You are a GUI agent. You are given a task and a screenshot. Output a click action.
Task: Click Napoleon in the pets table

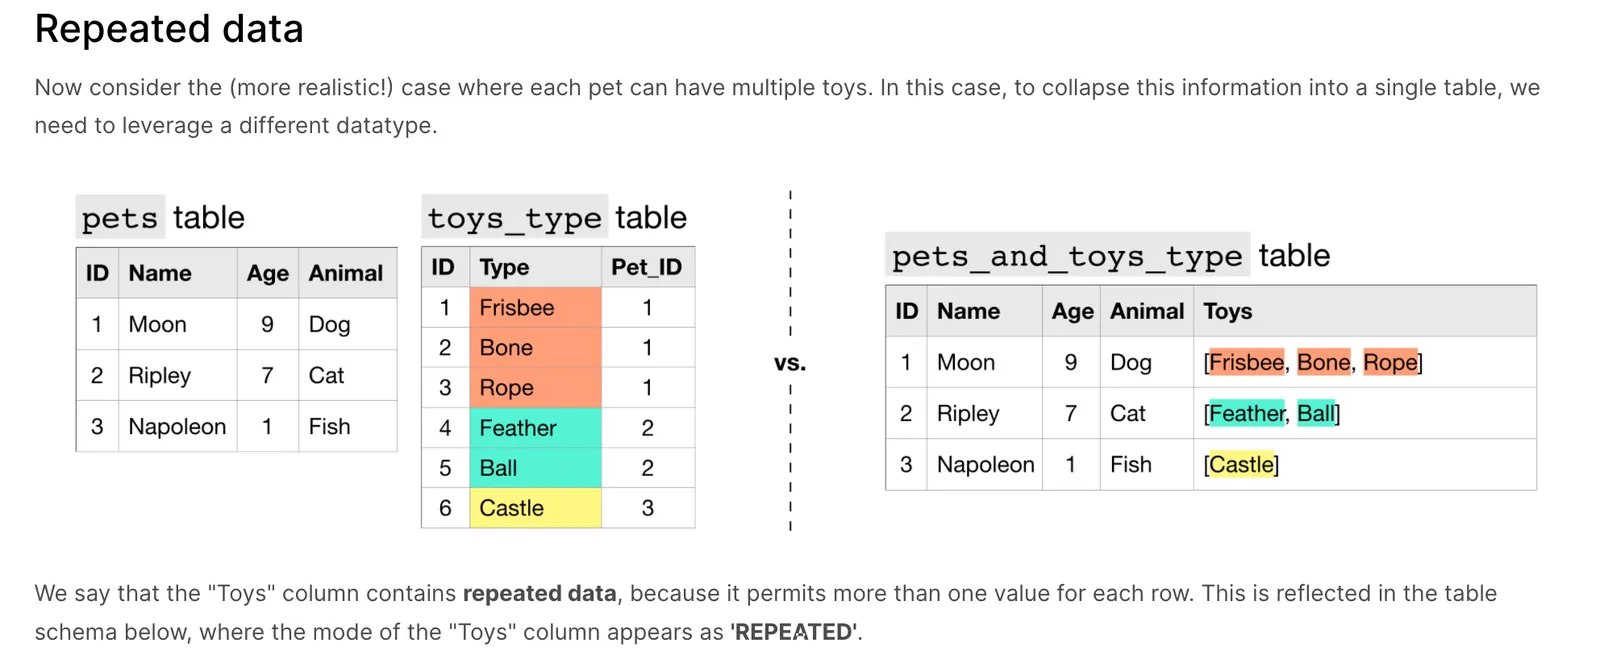coord(177,427)
